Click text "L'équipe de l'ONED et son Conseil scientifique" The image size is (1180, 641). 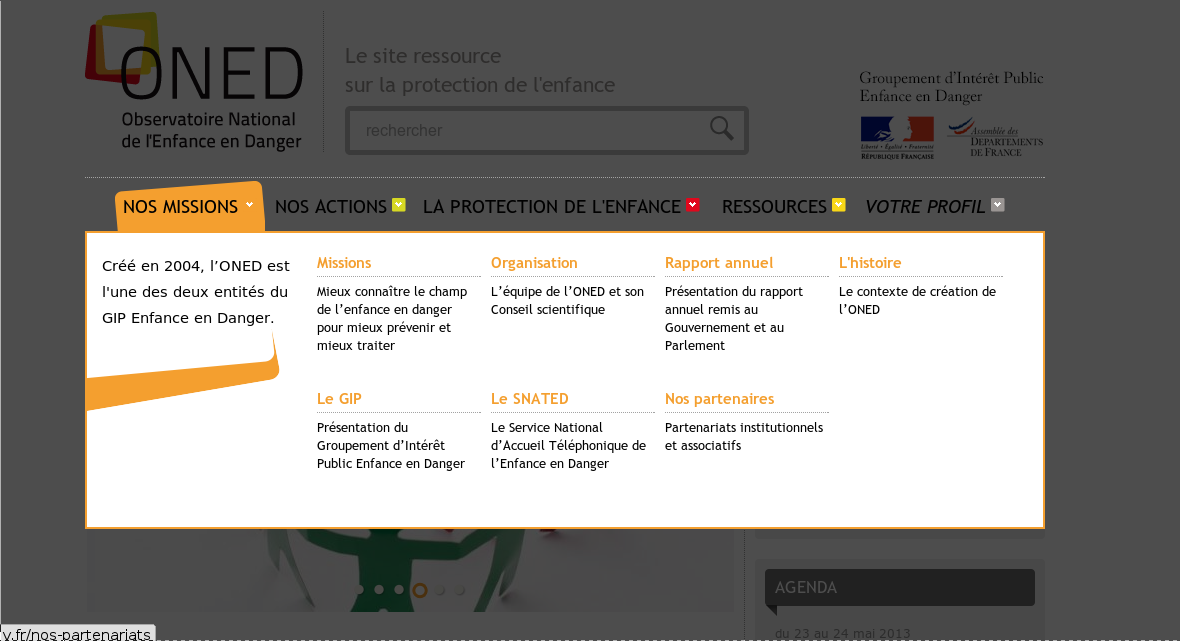click(567, 300)
